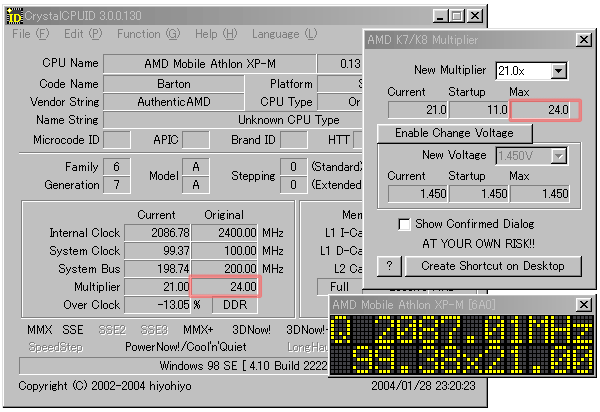Expand the disabled New Voltage 1.450V dropdown
600x412 pixels.
pyautogui.click(x=559, y=156)
